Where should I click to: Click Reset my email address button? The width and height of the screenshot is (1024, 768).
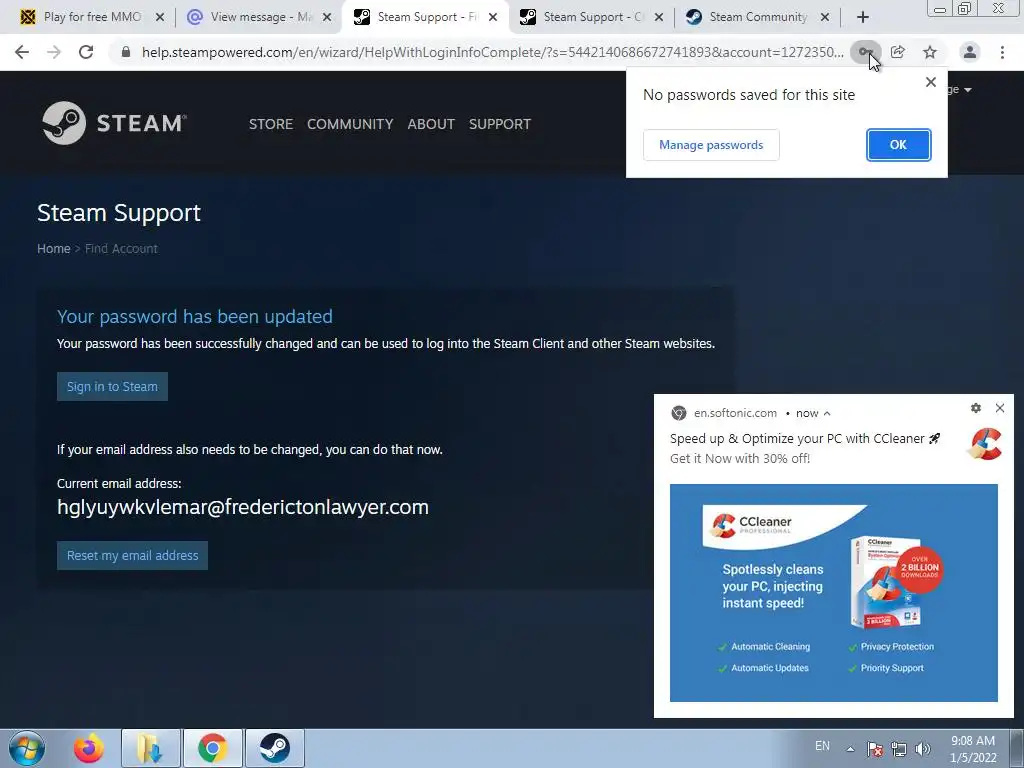point(133,556)
